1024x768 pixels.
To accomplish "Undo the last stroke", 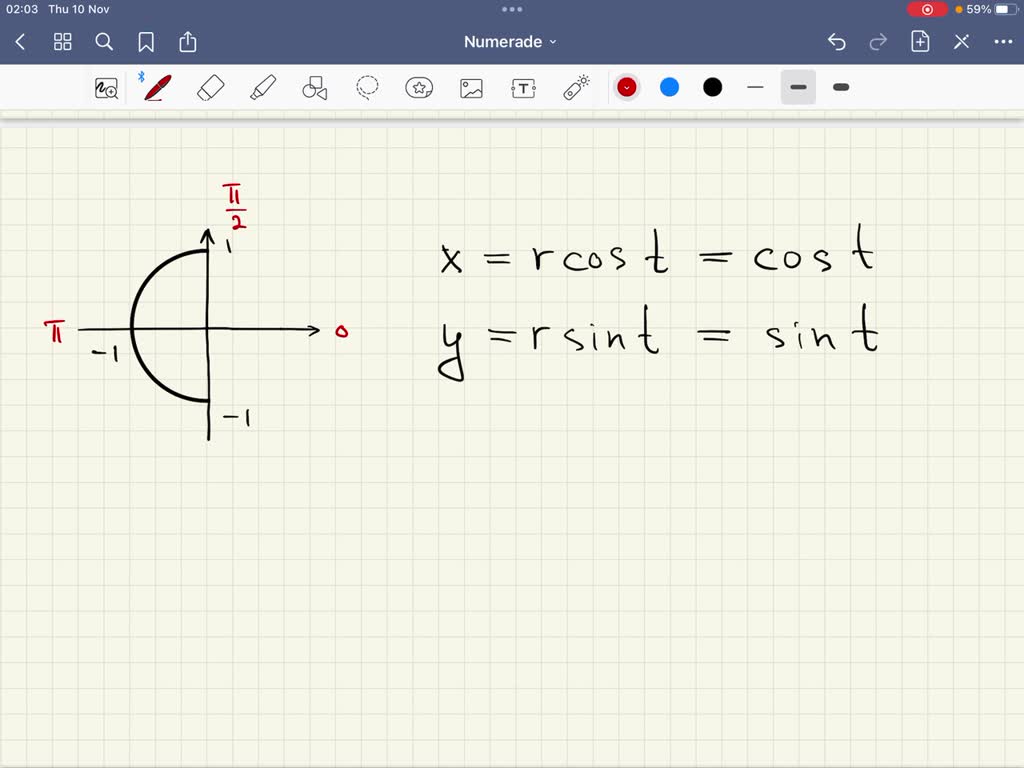I will coord(837,41).
